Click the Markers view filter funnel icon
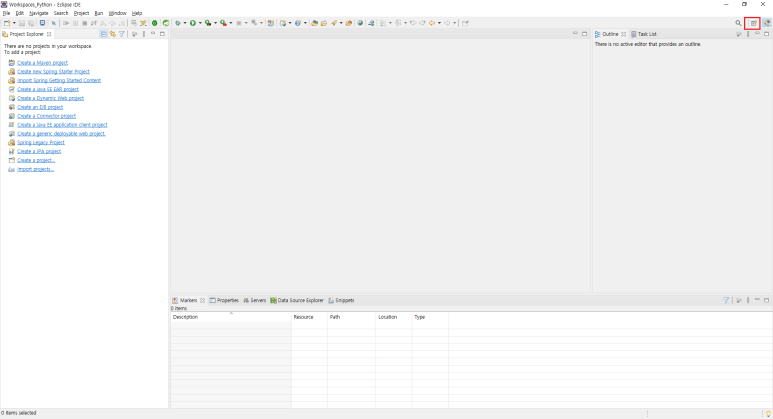This screenshot has height=419, width=773. click(726, 300)
